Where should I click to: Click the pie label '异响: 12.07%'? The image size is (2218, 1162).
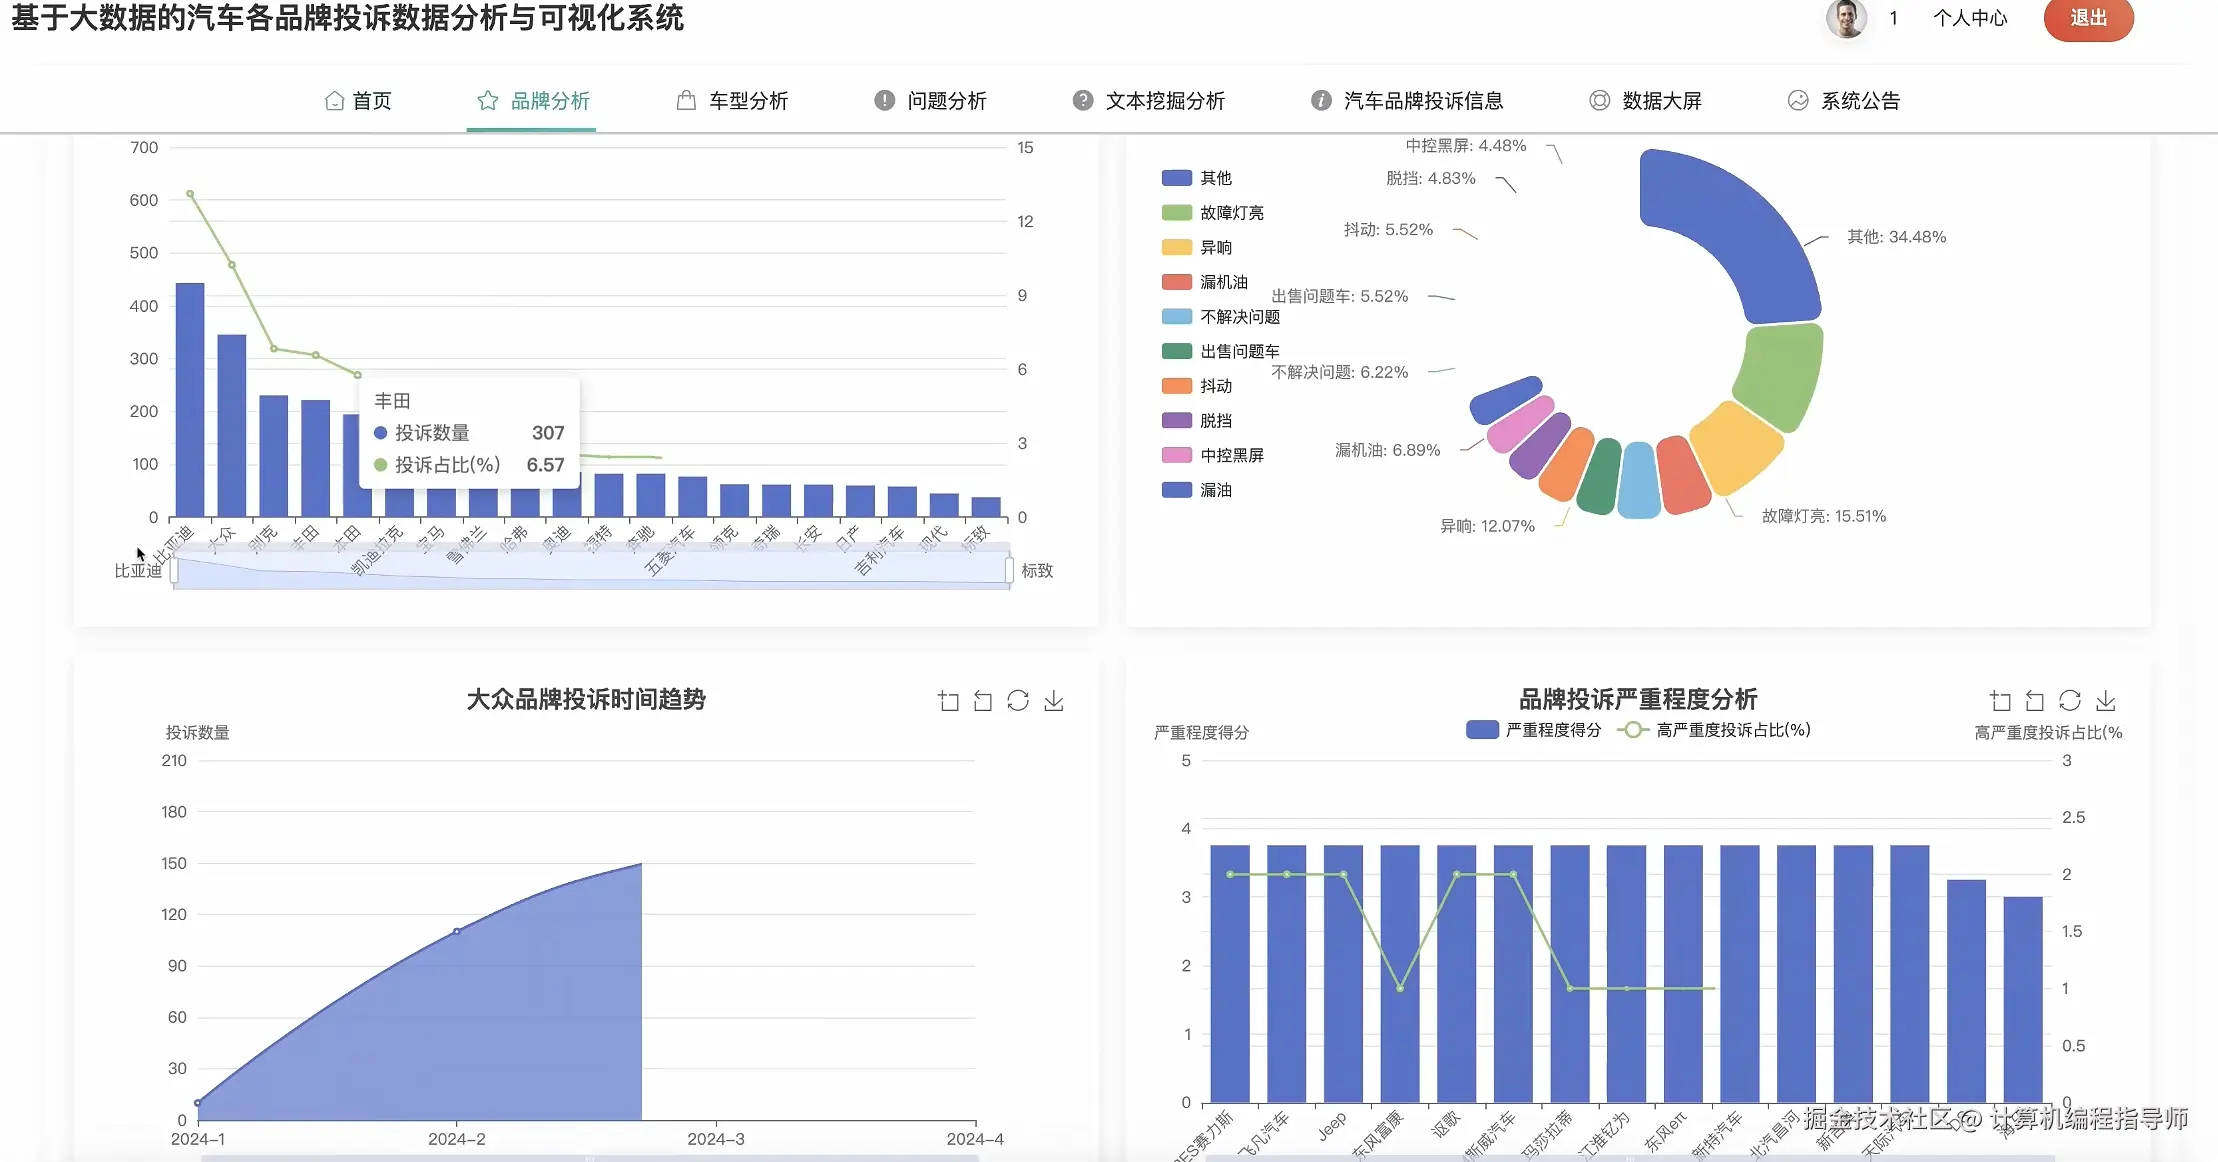(x=1487, y=526)
